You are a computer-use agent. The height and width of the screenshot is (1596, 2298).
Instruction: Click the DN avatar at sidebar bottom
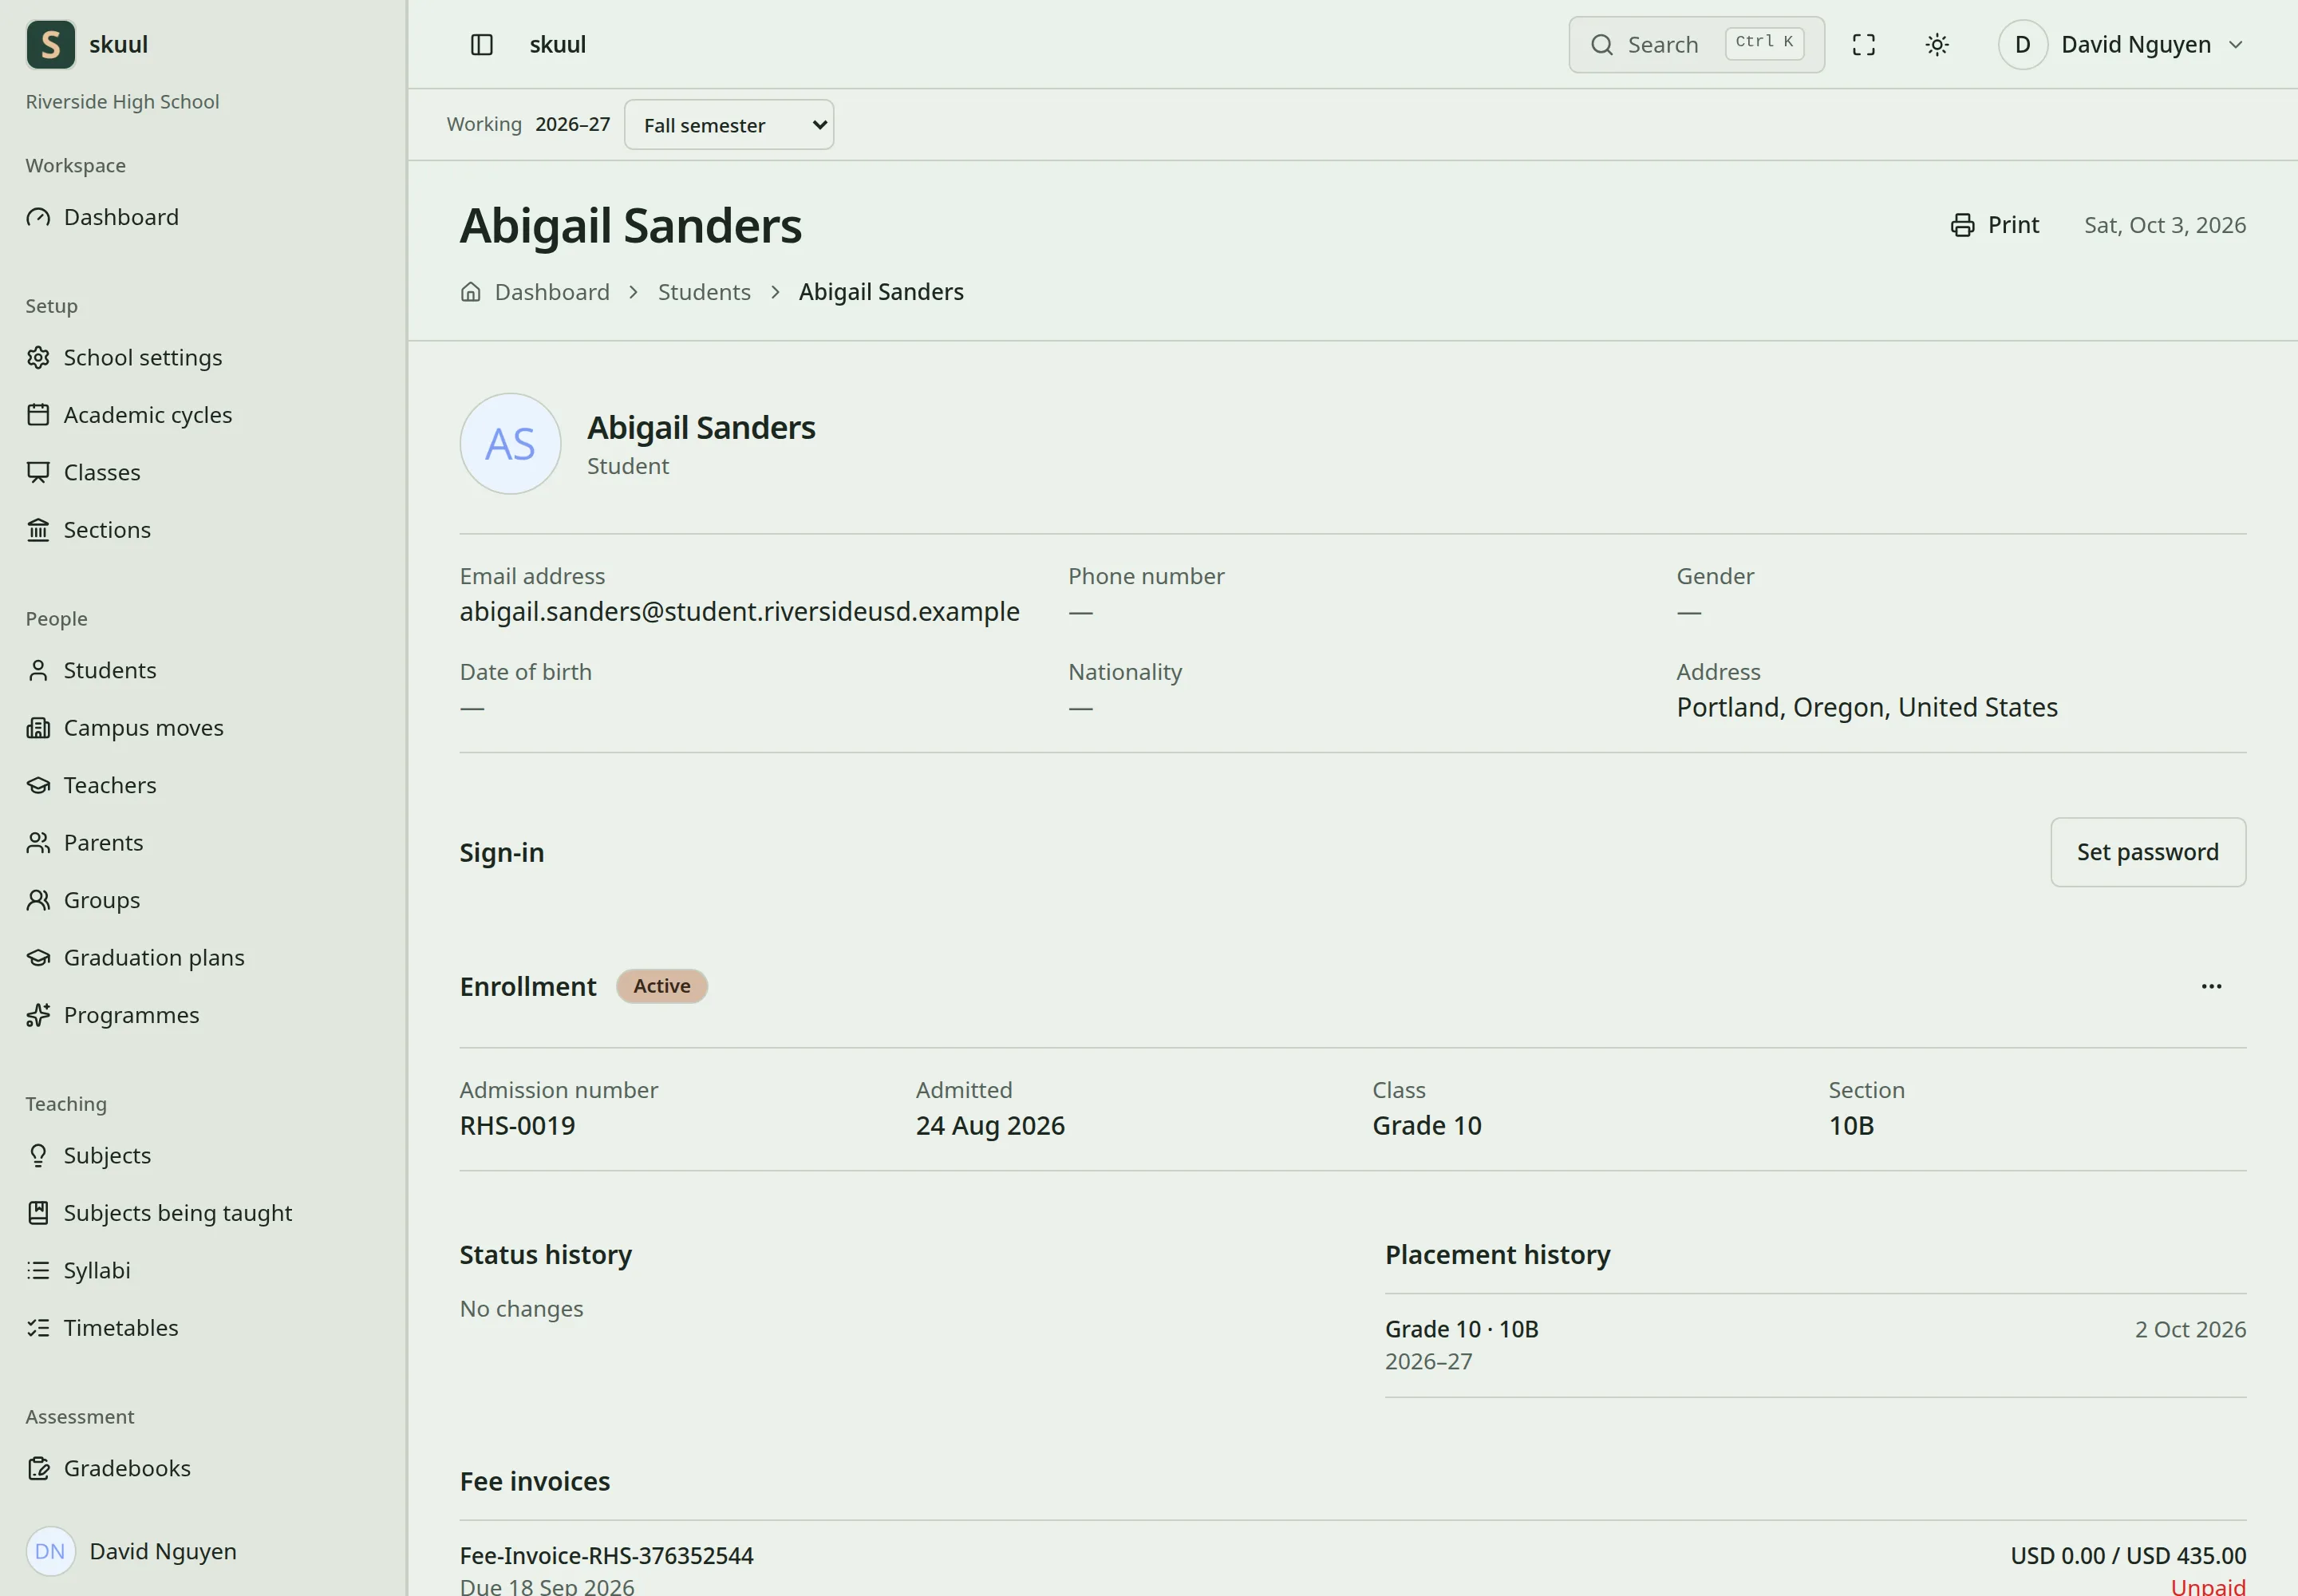[50, 1551]
